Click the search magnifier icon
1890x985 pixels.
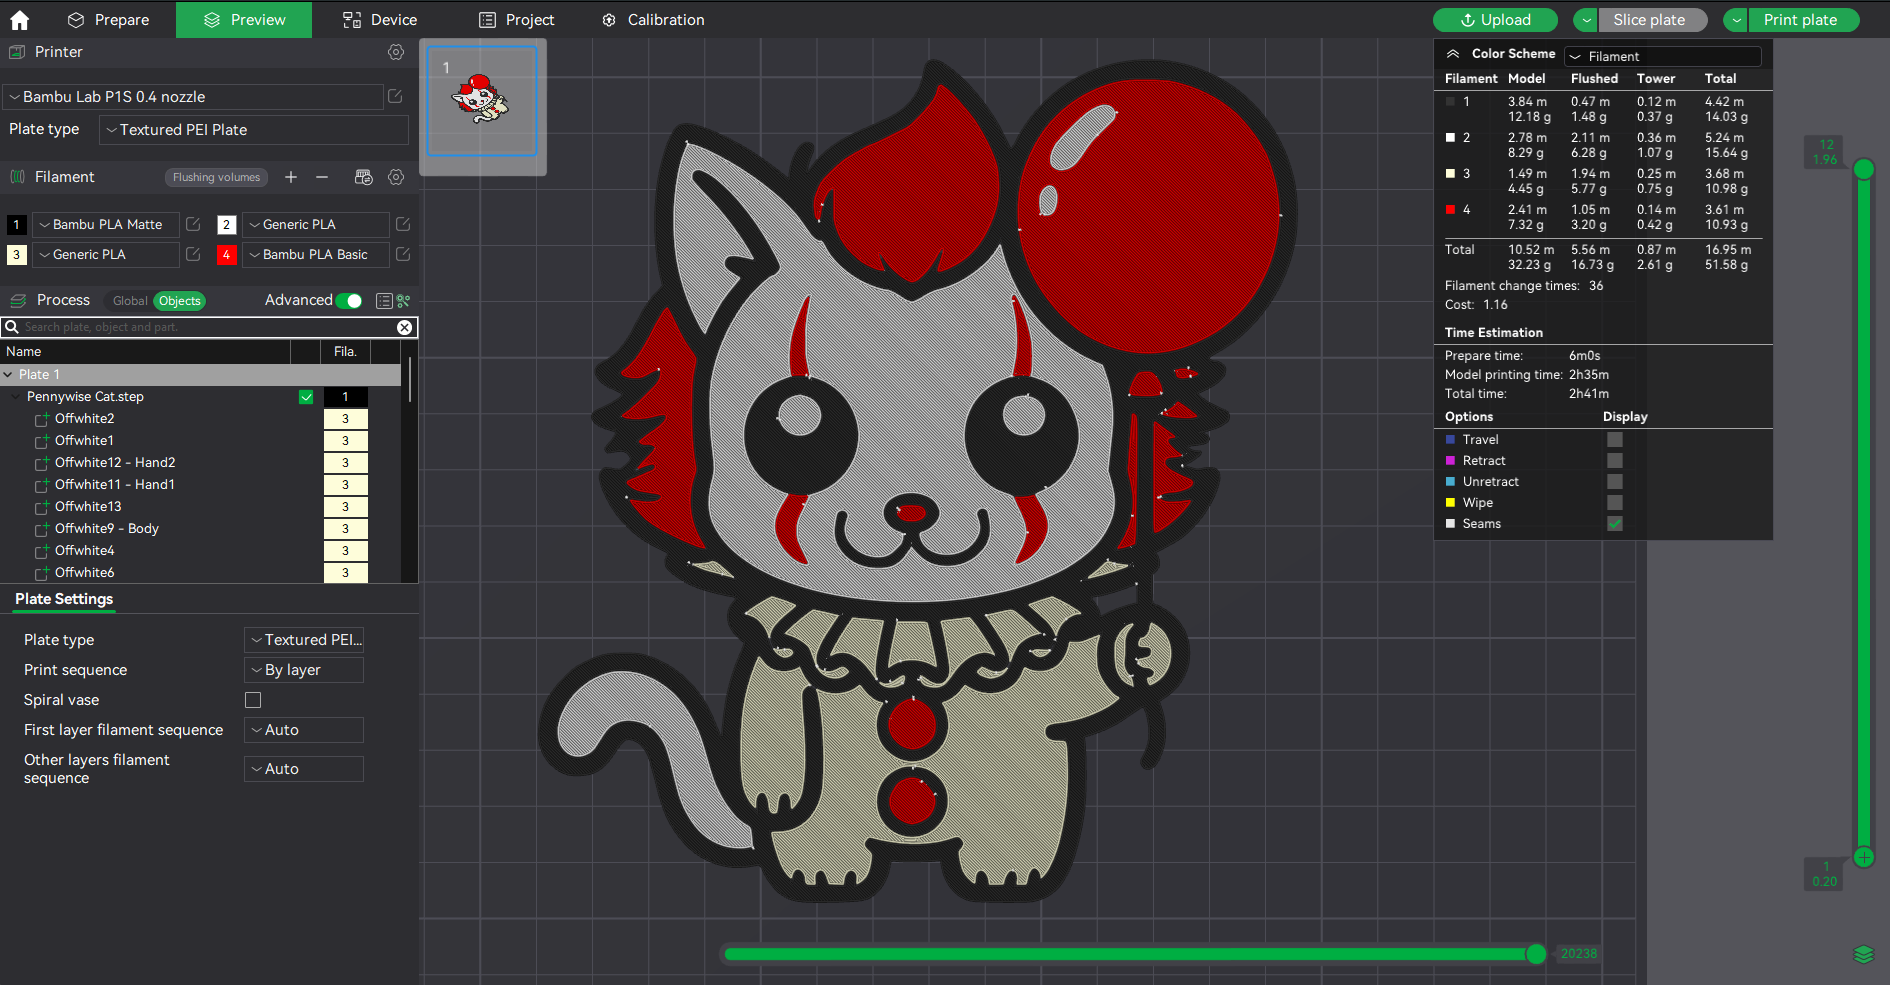click(12, 327)
